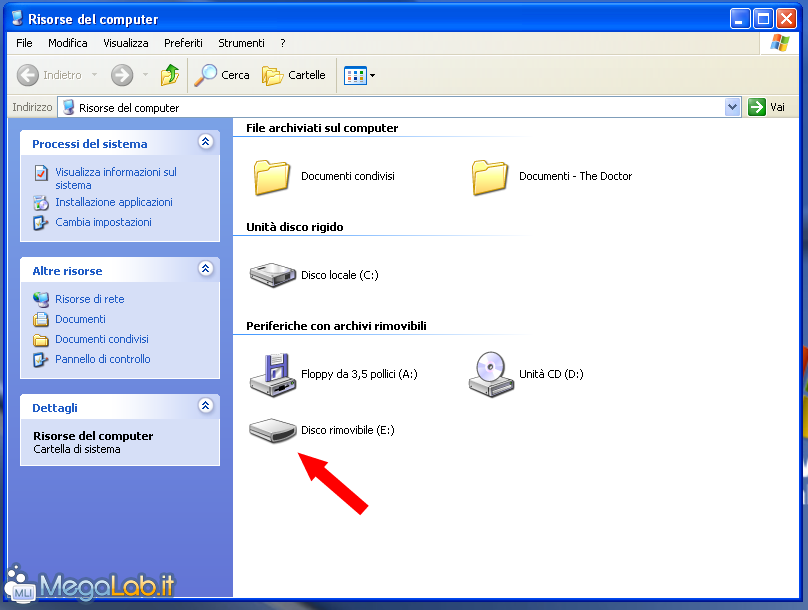
Task: Open Visualizza informazioni sul sistema link
Action: (x=116, y=179)
